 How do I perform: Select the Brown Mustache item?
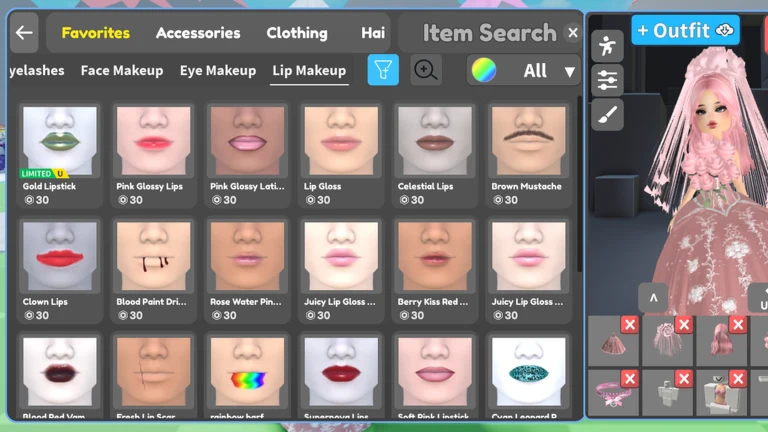tap(528, 155)
